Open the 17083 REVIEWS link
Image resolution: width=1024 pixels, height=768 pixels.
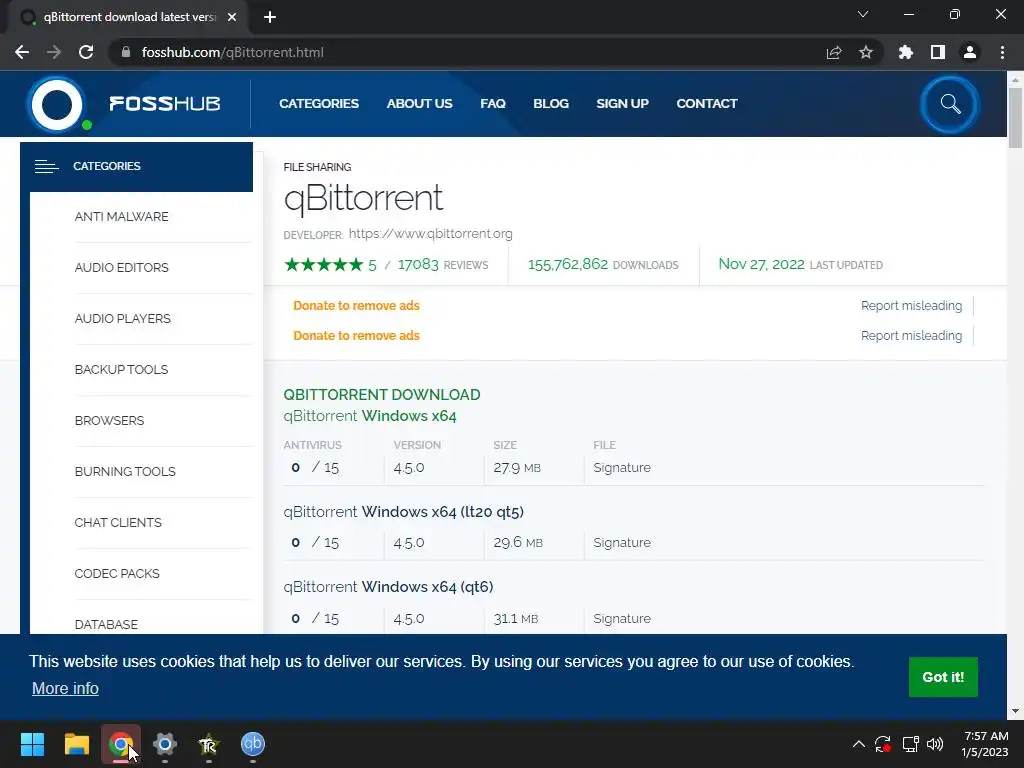(x=443, y=264)
